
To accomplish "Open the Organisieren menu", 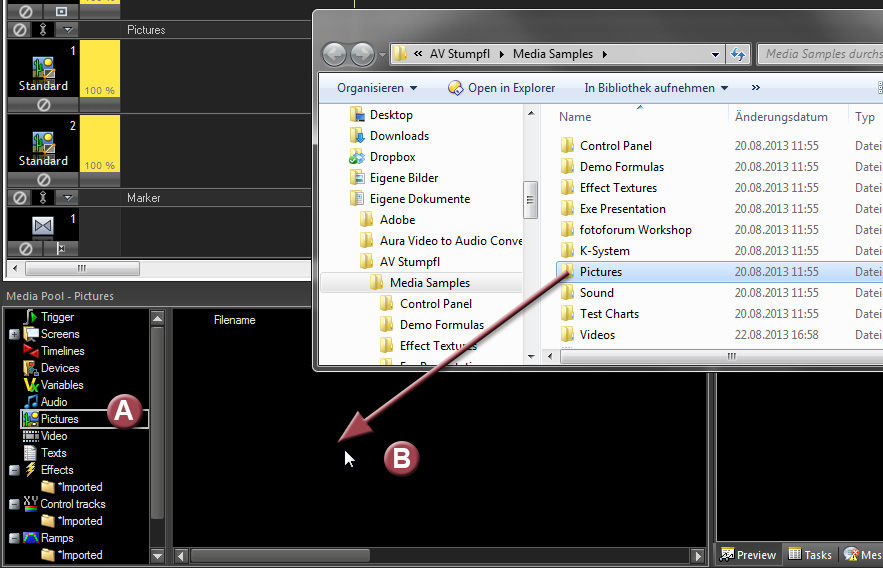I will click(x=377, y=88).
